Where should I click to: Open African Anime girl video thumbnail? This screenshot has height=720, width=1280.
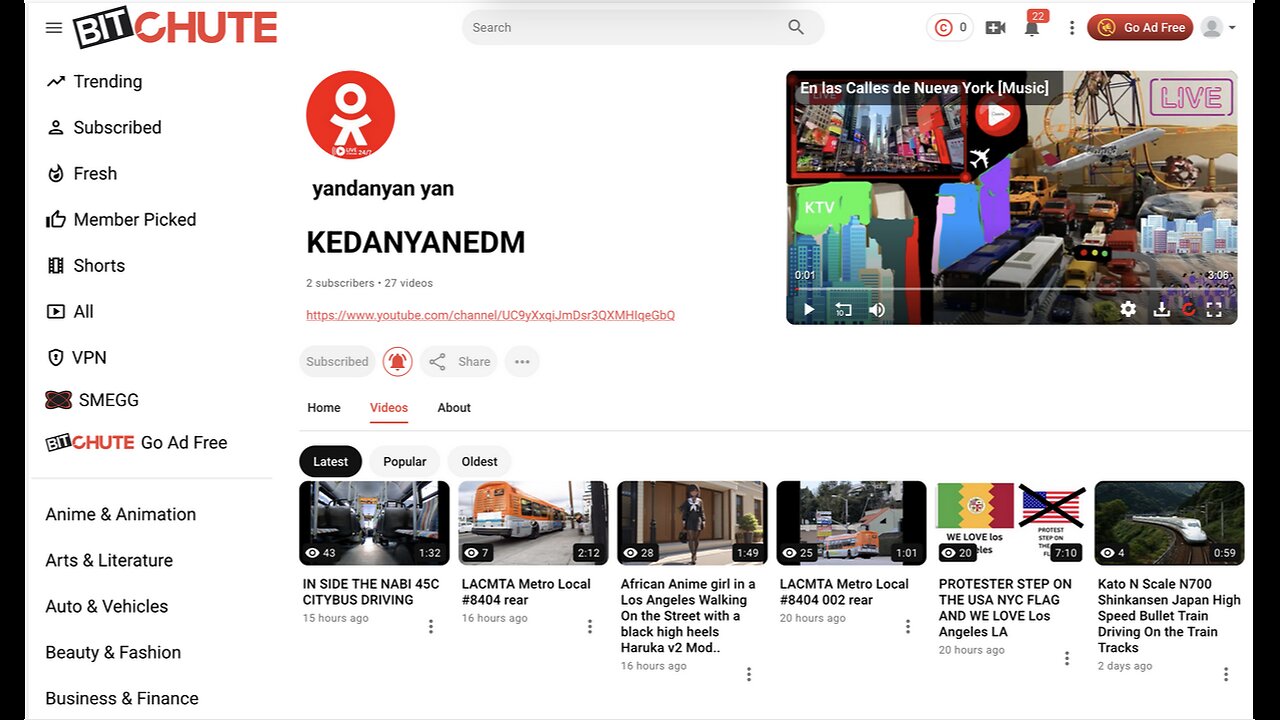click(692, 523)
